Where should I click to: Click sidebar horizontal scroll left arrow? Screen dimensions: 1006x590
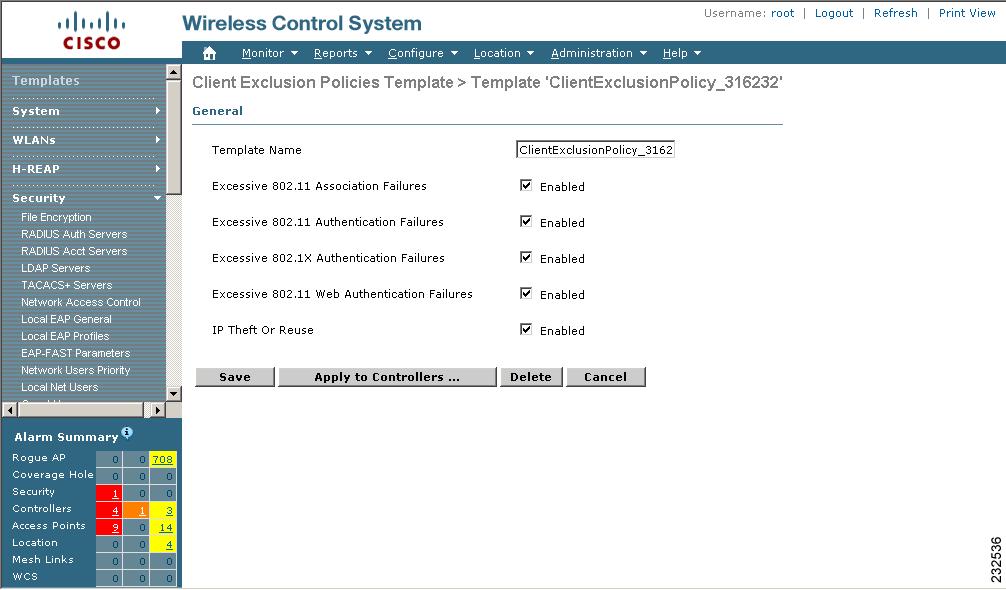10,409
